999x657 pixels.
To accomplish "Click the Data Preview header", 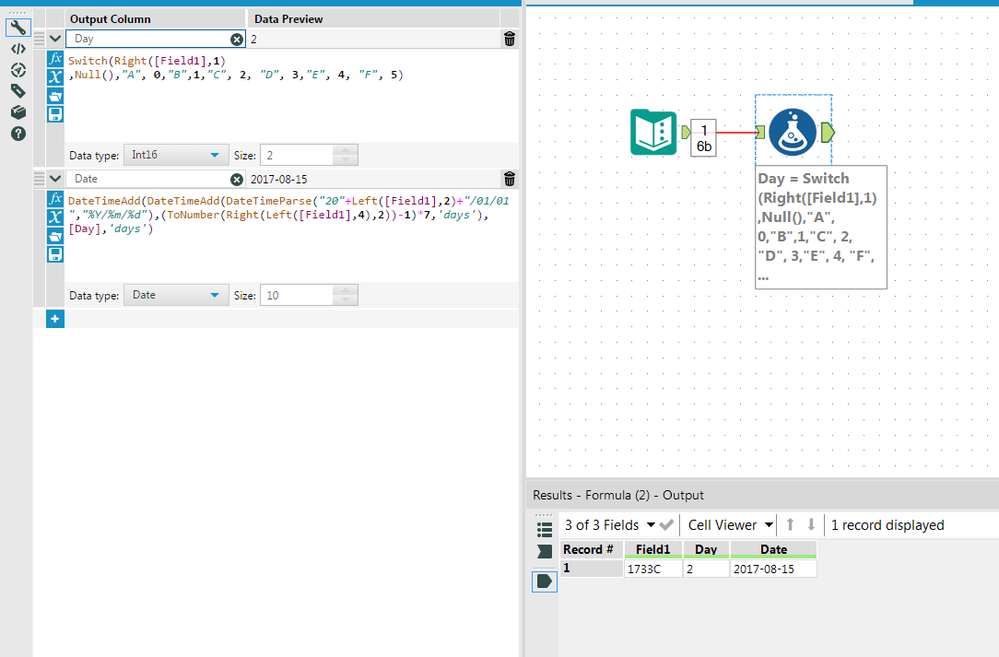I will 373,19.
